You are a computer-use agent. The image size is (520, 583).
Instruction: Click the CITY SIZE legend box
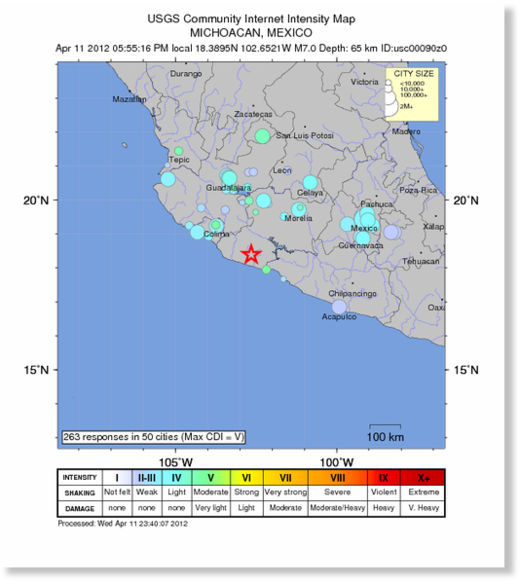pos(412,94)
